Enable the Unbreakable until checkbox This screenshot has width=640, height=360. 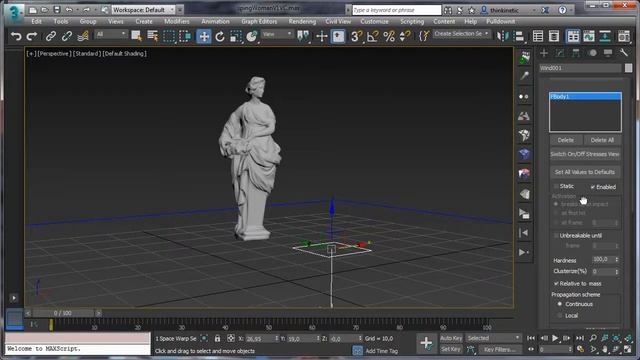coord(556,236)
